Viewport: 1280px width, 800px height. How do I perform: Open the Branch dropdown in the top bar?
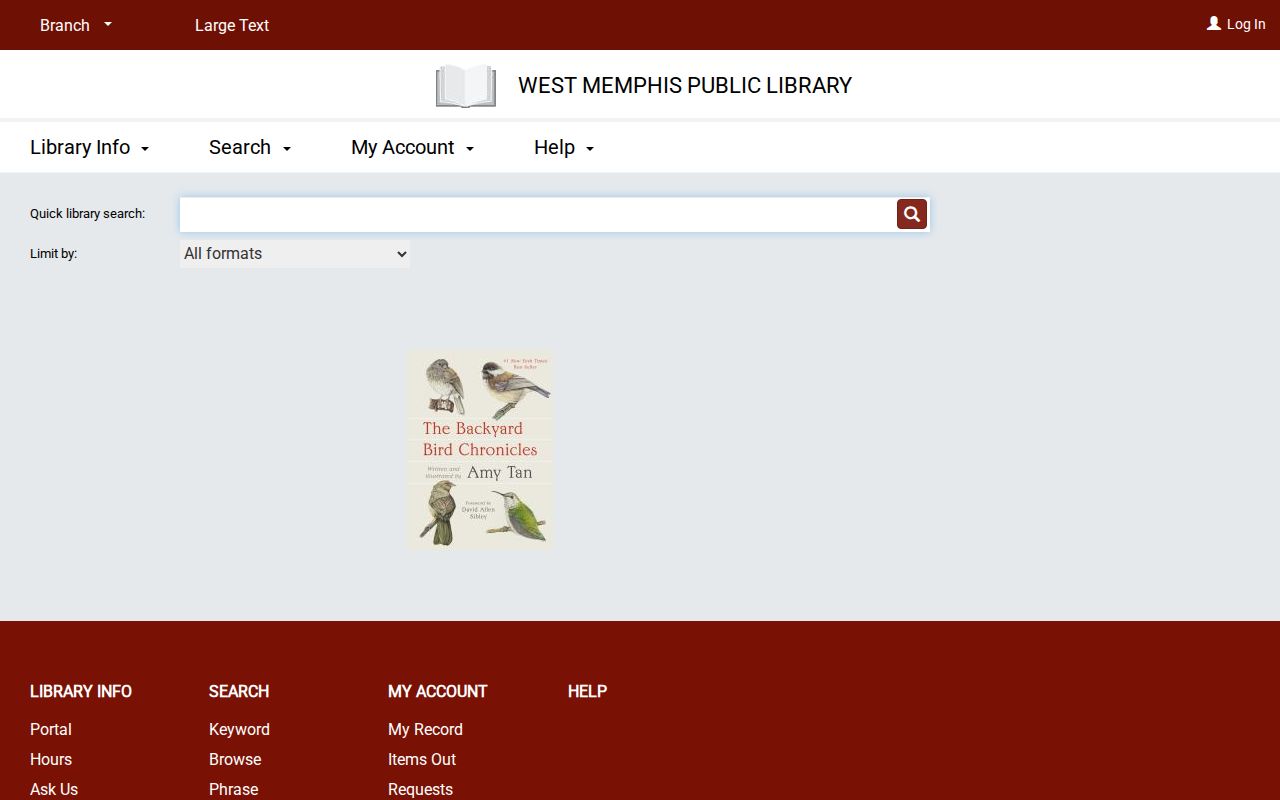tap(76, 25)
